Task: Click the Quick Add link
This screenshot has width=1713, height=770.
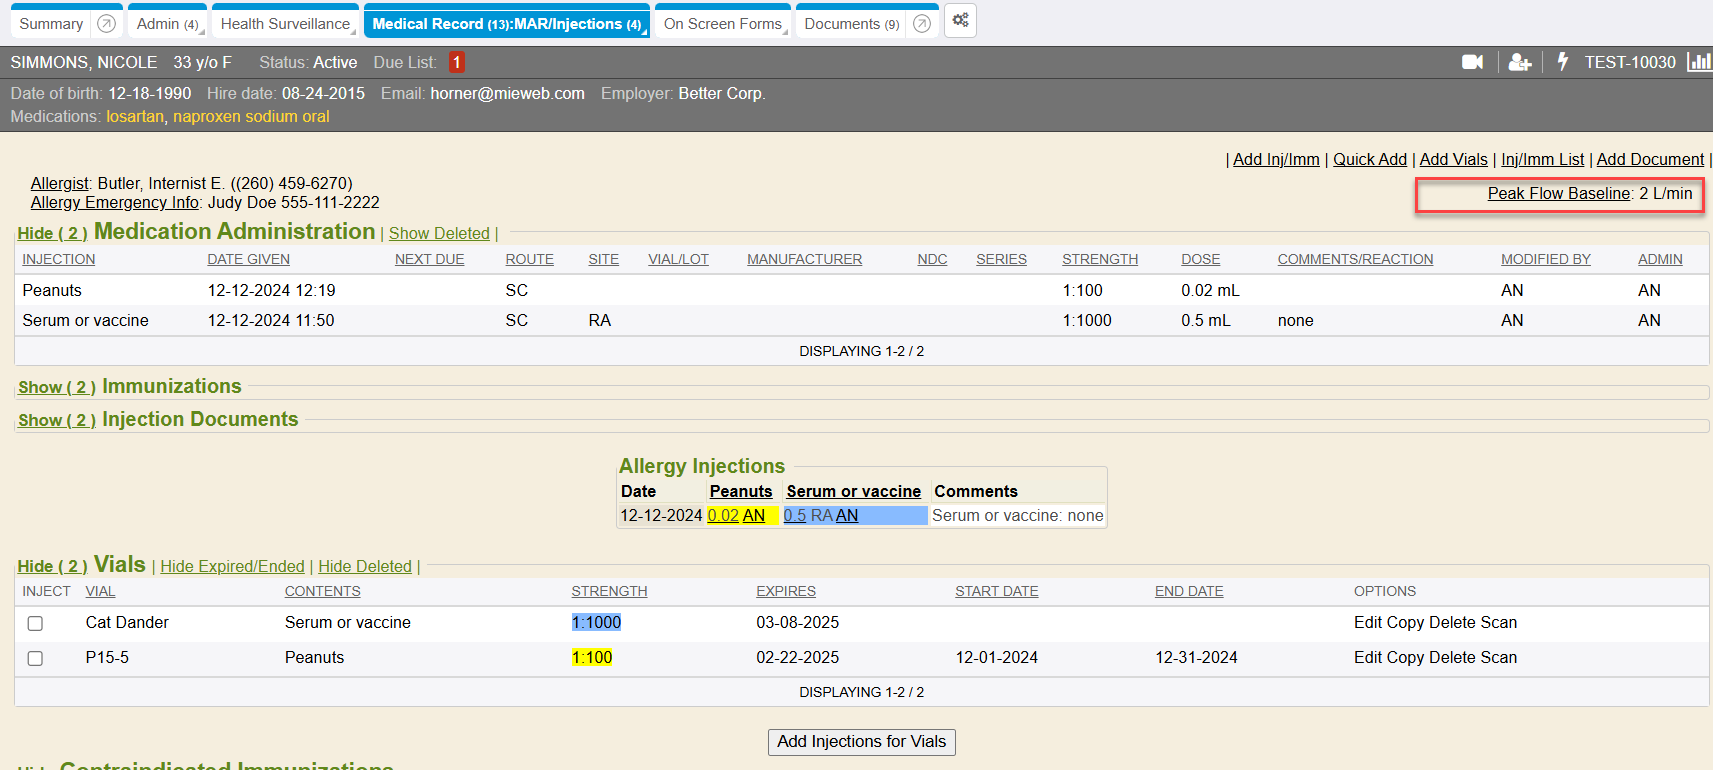Action: (x=1369, y=159)
